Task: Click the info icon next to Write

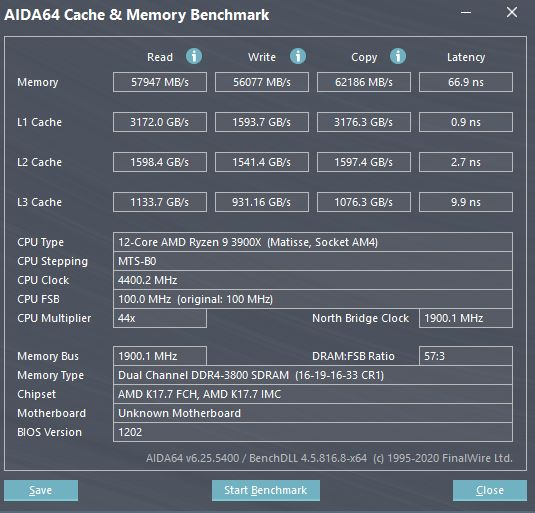Action: (298, 56)
